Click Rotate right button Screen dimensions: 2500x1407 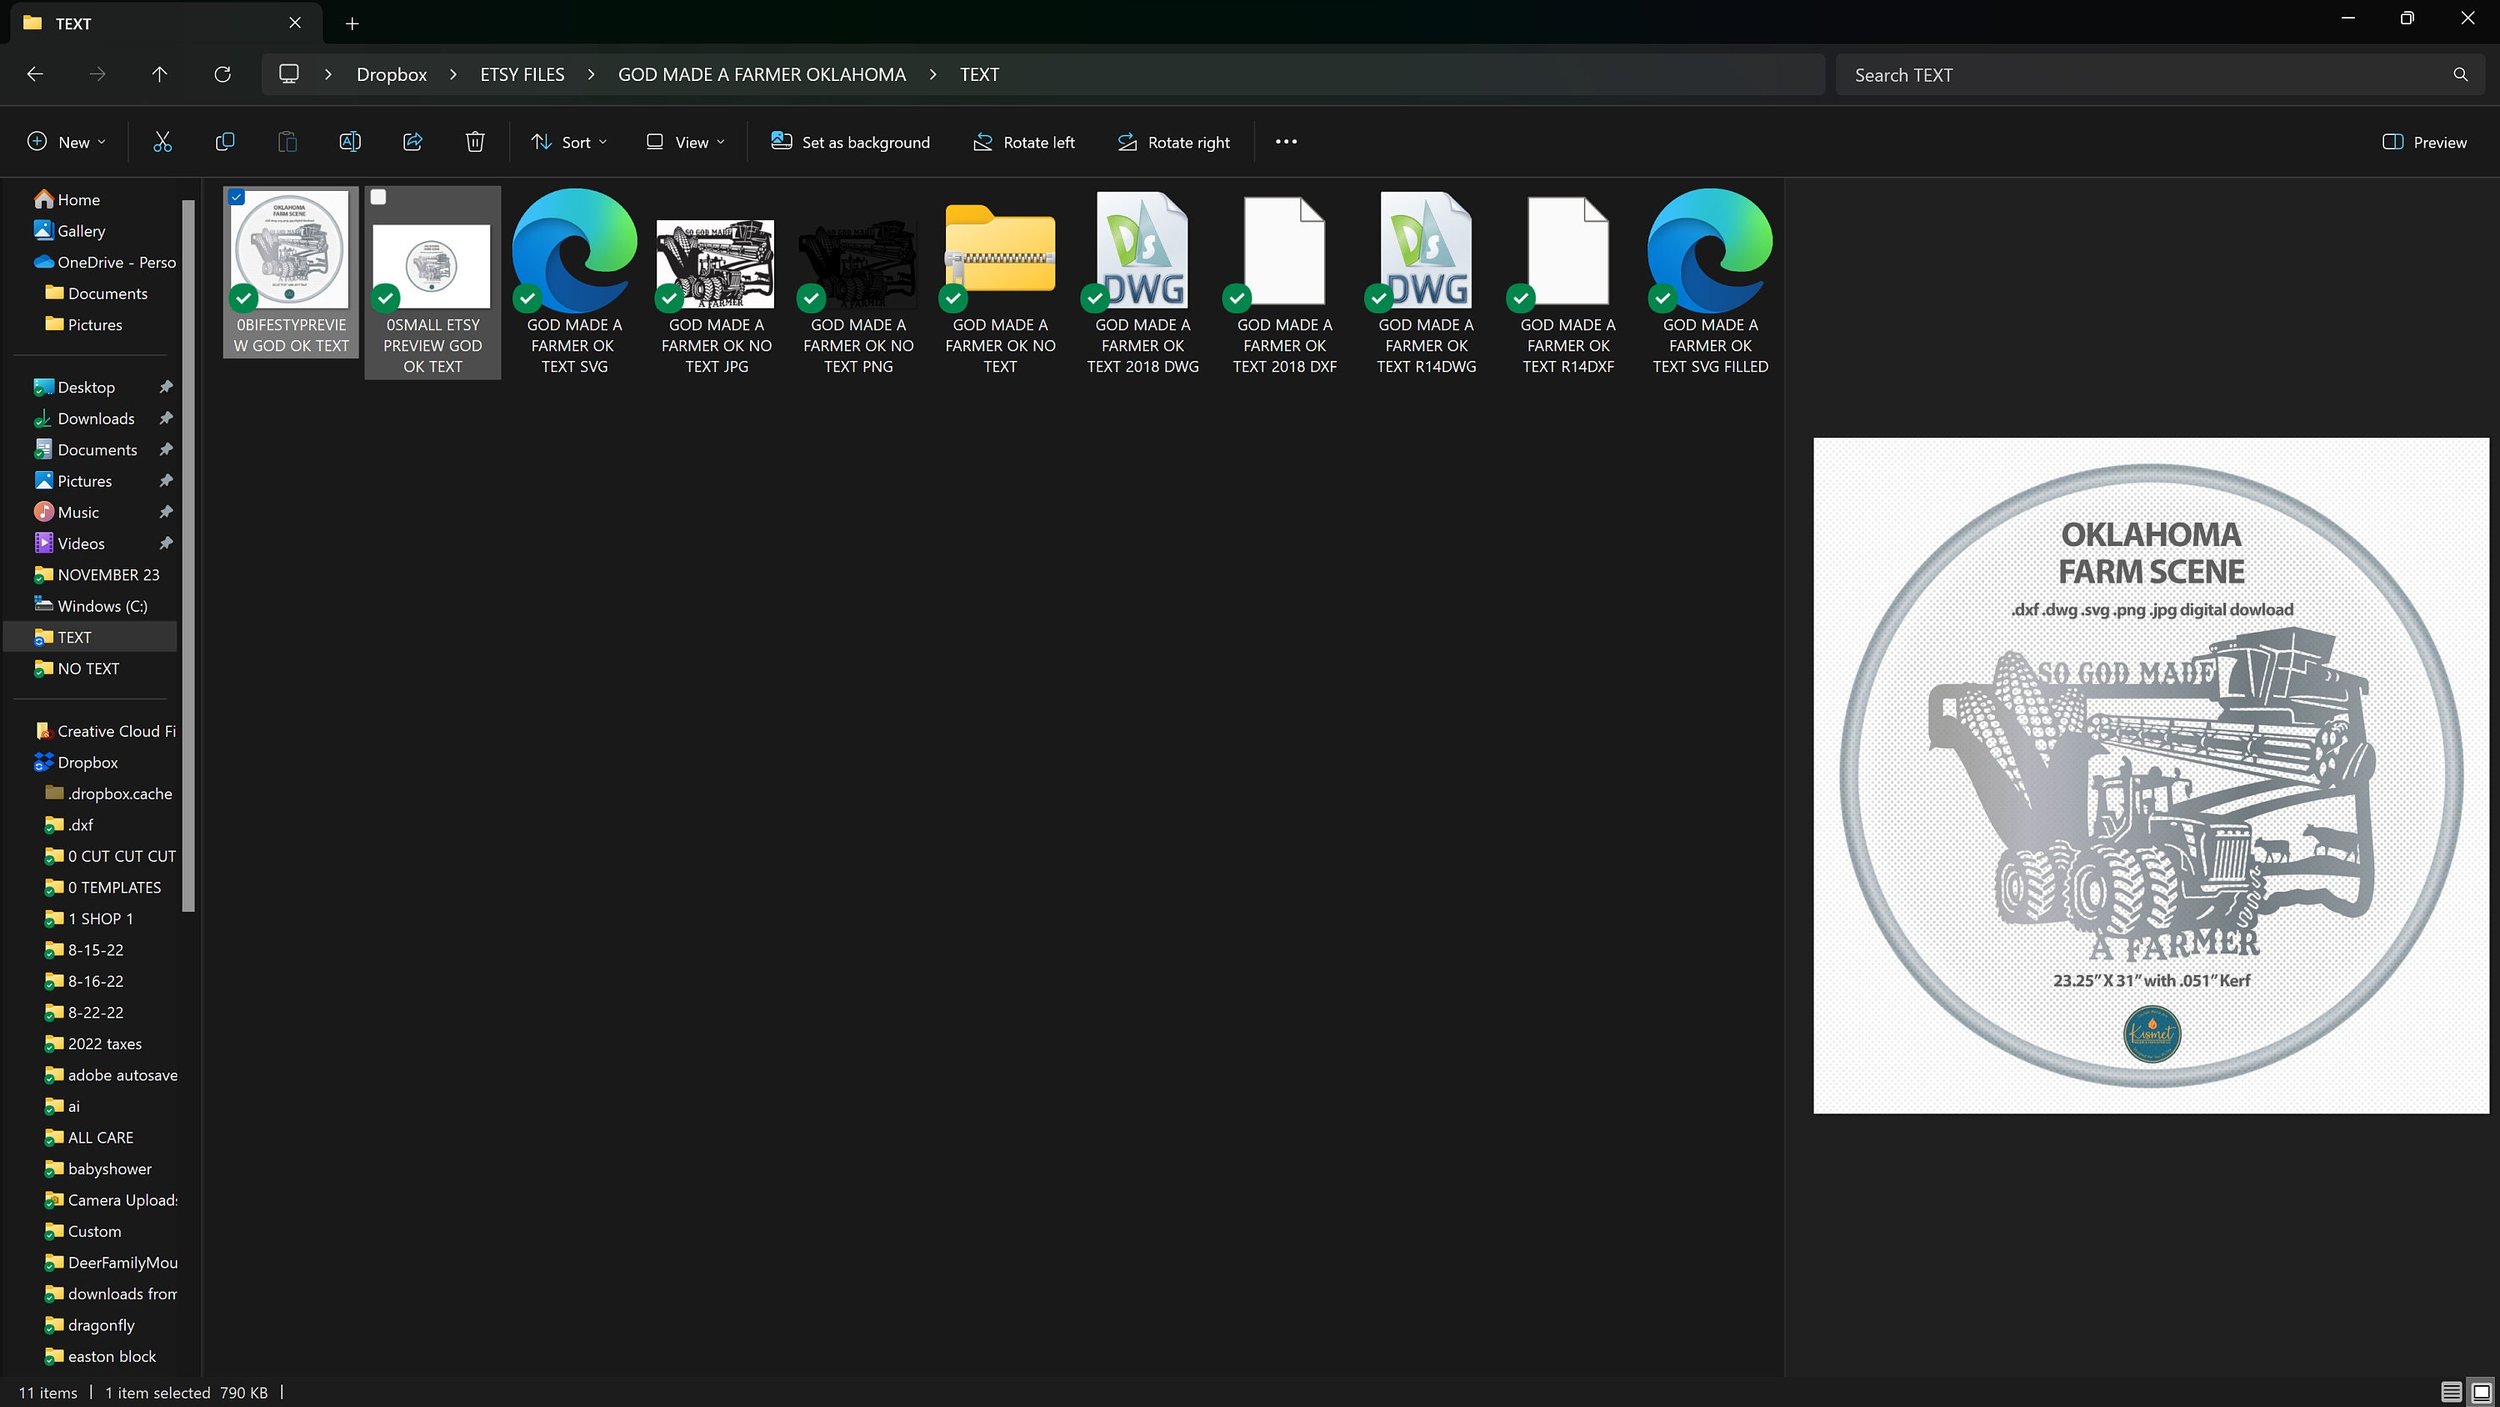point(1173,142)
